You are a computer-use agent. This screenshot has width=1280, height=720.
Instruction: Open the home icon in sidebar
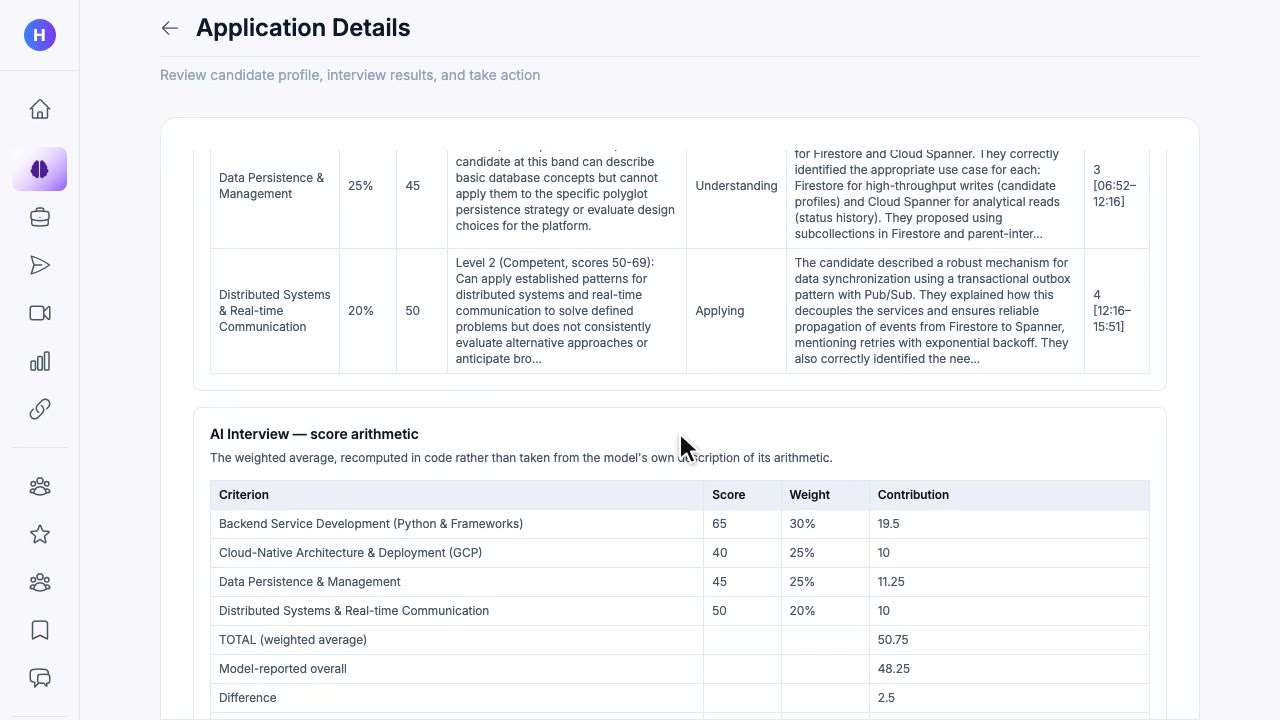40,109
